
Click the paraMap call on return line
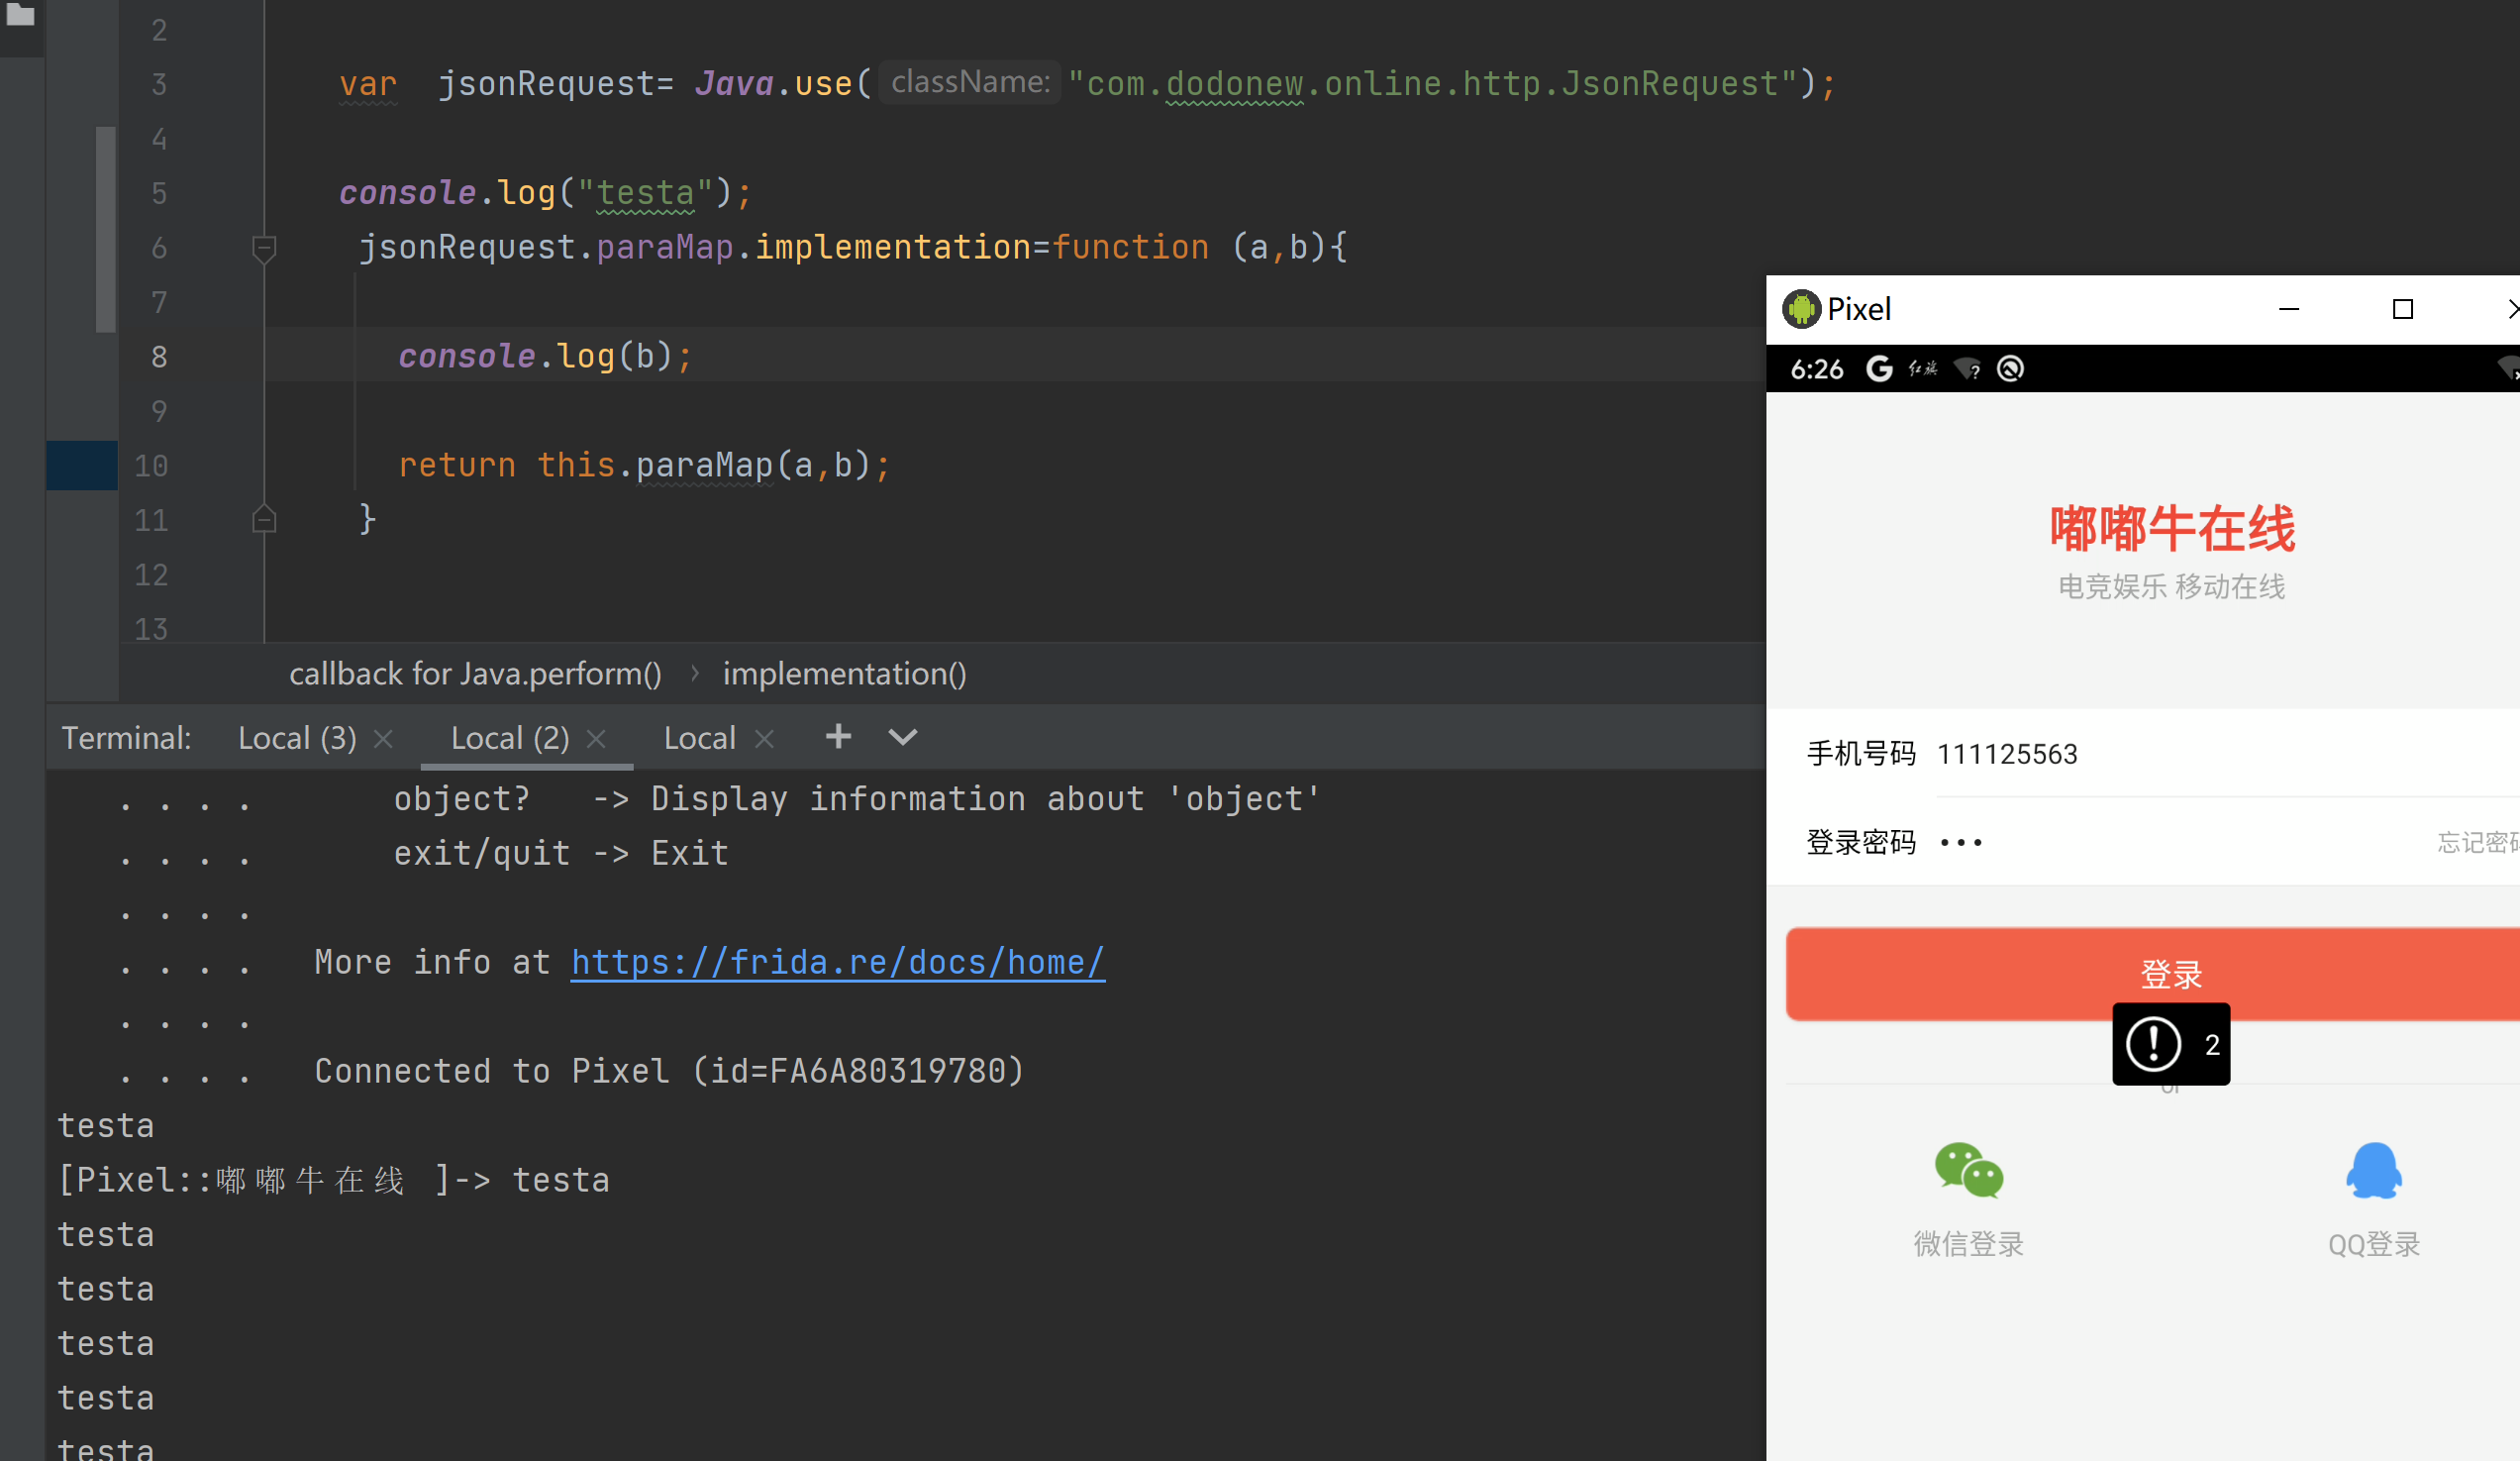click(x=705, y=465)
